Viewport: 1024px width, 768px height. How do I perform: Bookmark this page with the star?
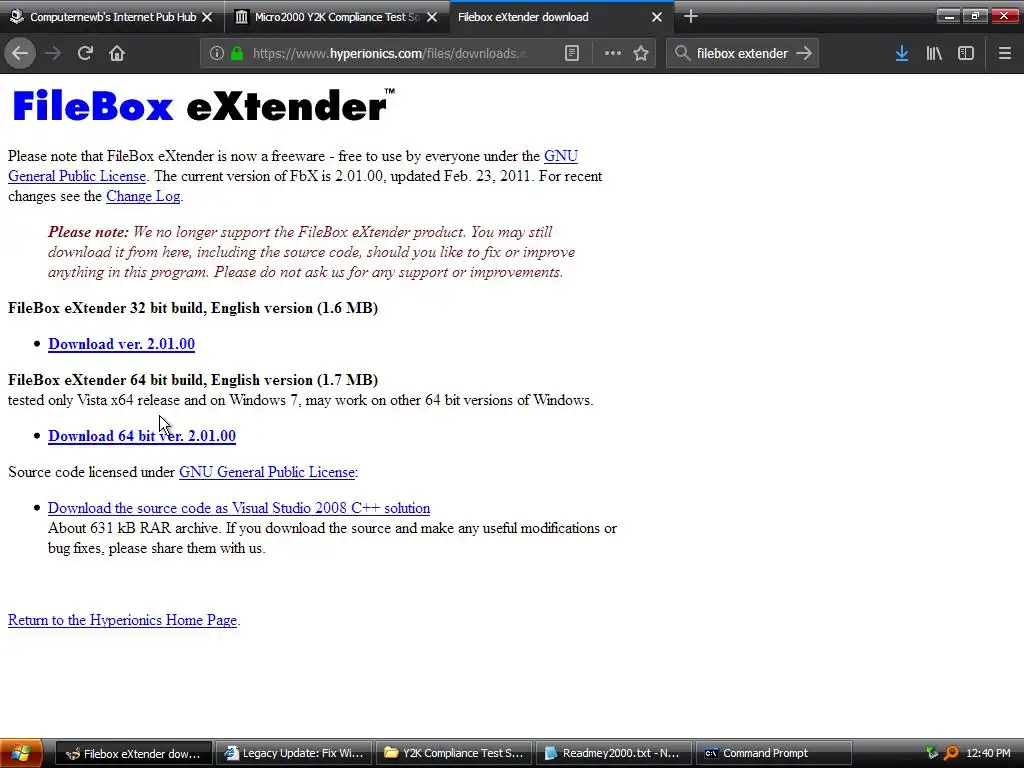click(641, 54)
